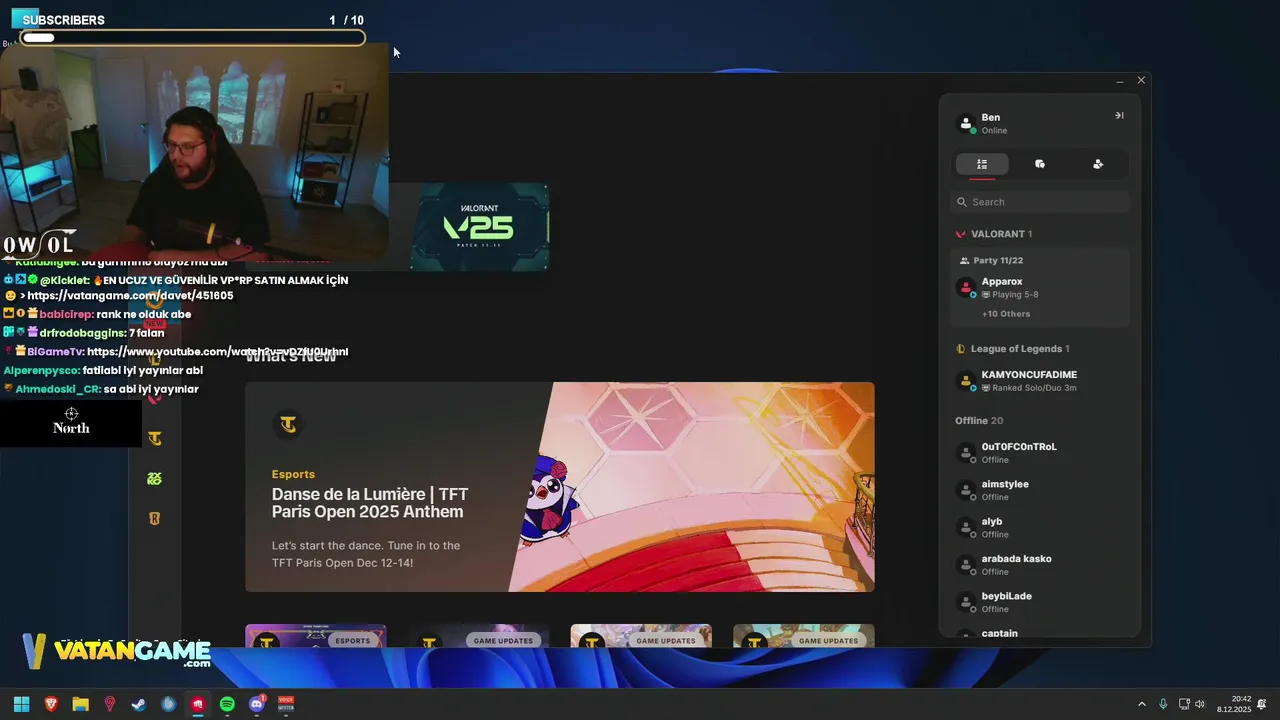Select offline friend beybiLade

1040,602
